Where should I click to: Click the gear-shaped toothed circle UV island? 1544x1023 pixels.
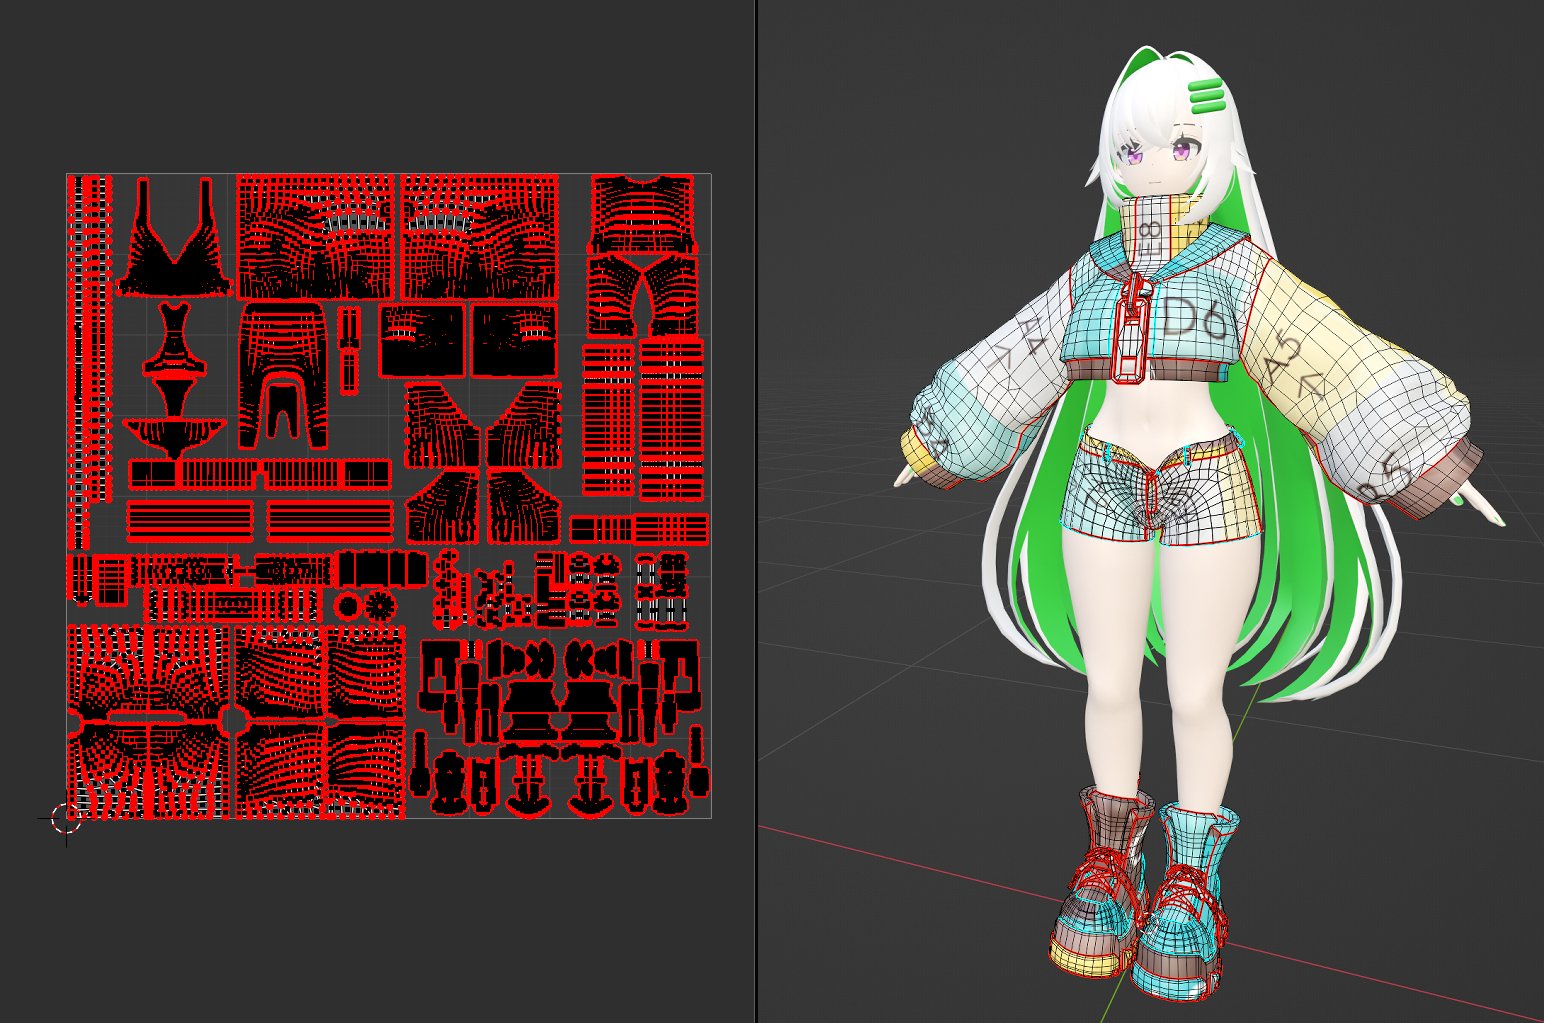(381, 605)
